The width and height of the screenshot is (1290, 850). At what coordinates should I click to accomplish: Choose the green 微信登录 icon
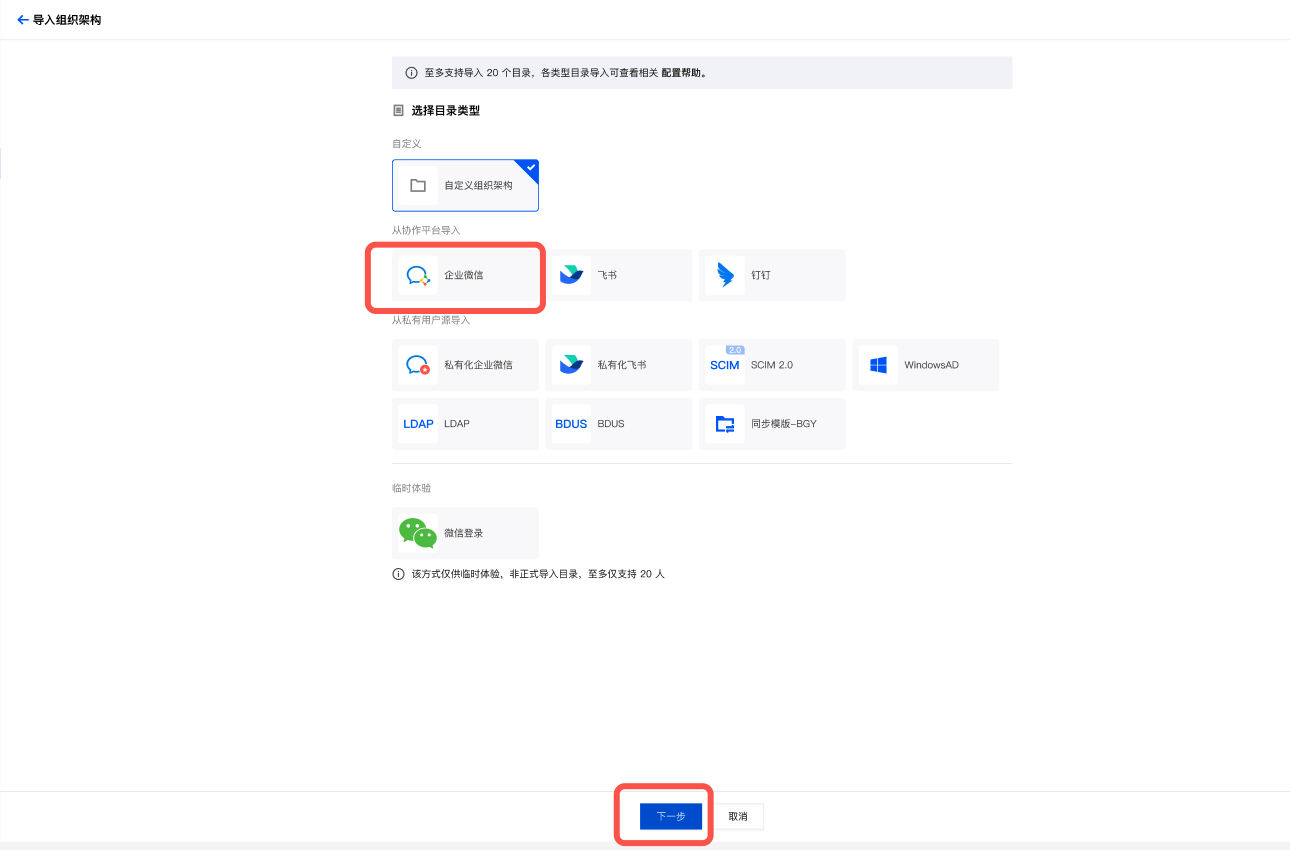pos(418,533)
